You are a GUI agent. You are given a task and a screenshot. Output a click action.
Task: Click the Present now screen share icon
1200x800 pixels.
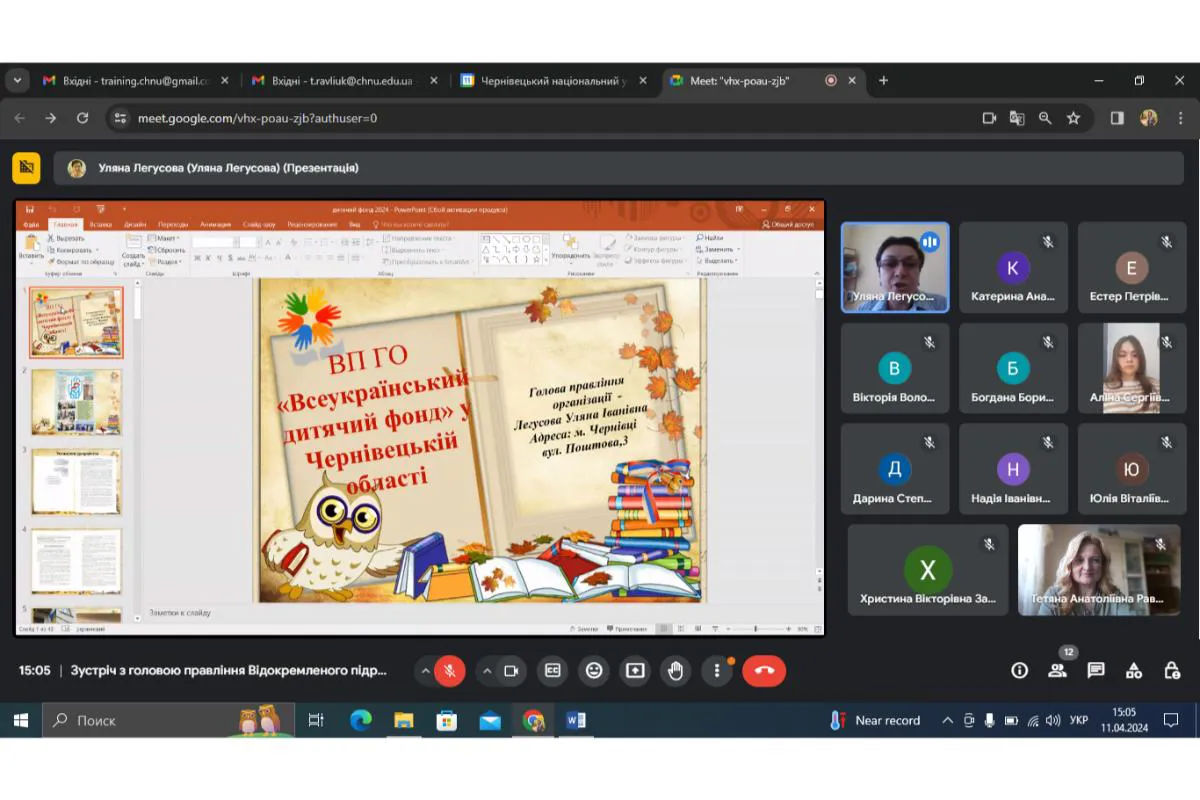tap(635, 671)
